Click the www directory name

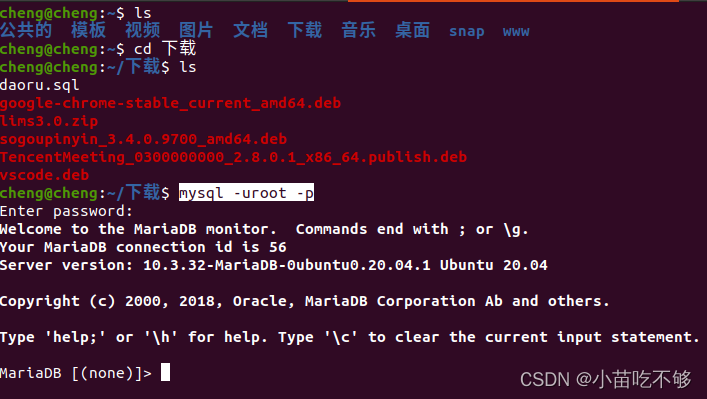tap(516, 32)
